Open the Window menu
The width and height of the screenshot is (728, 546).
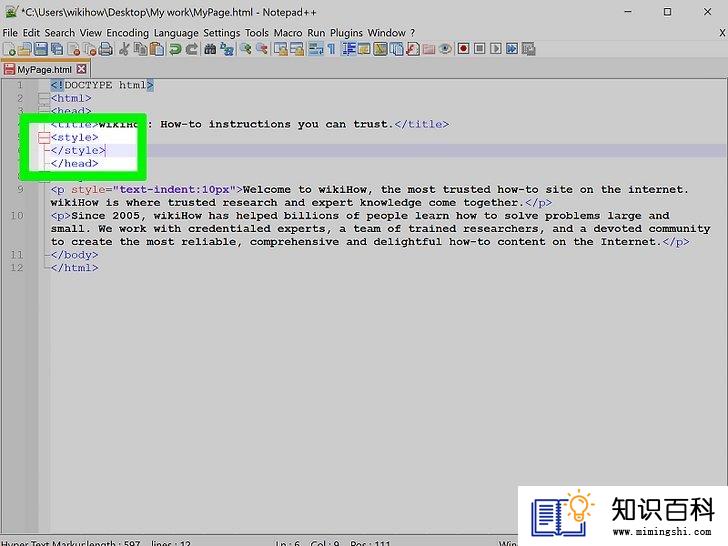point(386,33)
